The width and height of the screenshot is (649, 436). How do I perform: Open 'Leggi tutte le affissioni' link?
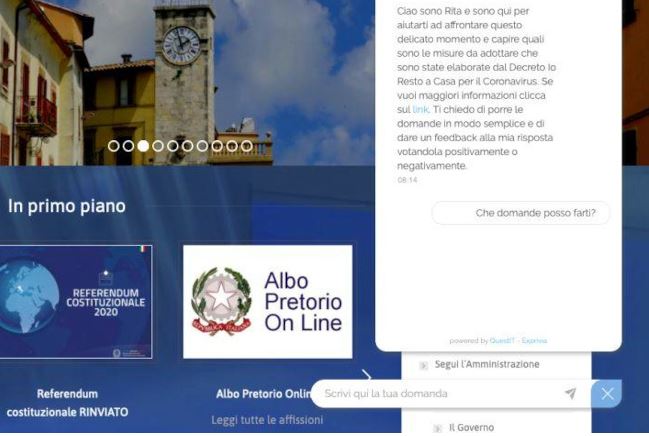point(267,420)
